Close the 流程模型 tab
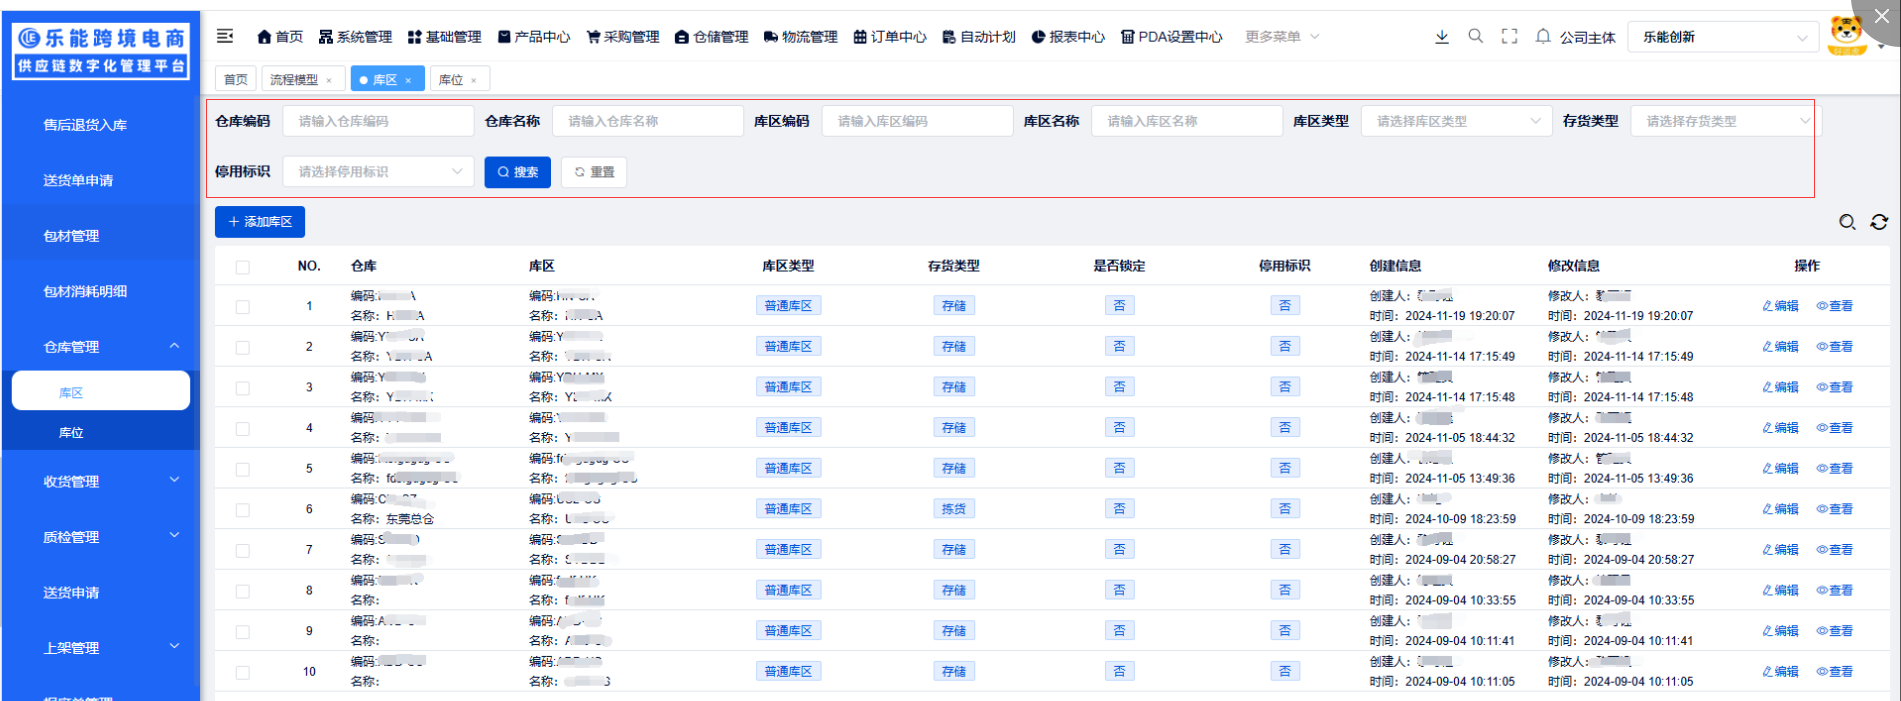Viewport: 1901px width, 701px height. coord(329,80)
